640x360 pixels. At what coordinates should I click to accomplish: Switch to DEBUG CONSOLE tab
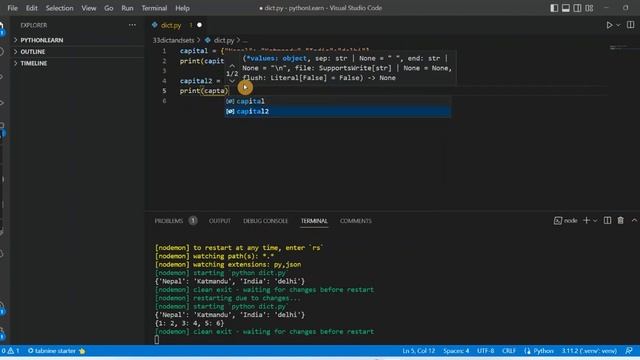coord(265,221)
